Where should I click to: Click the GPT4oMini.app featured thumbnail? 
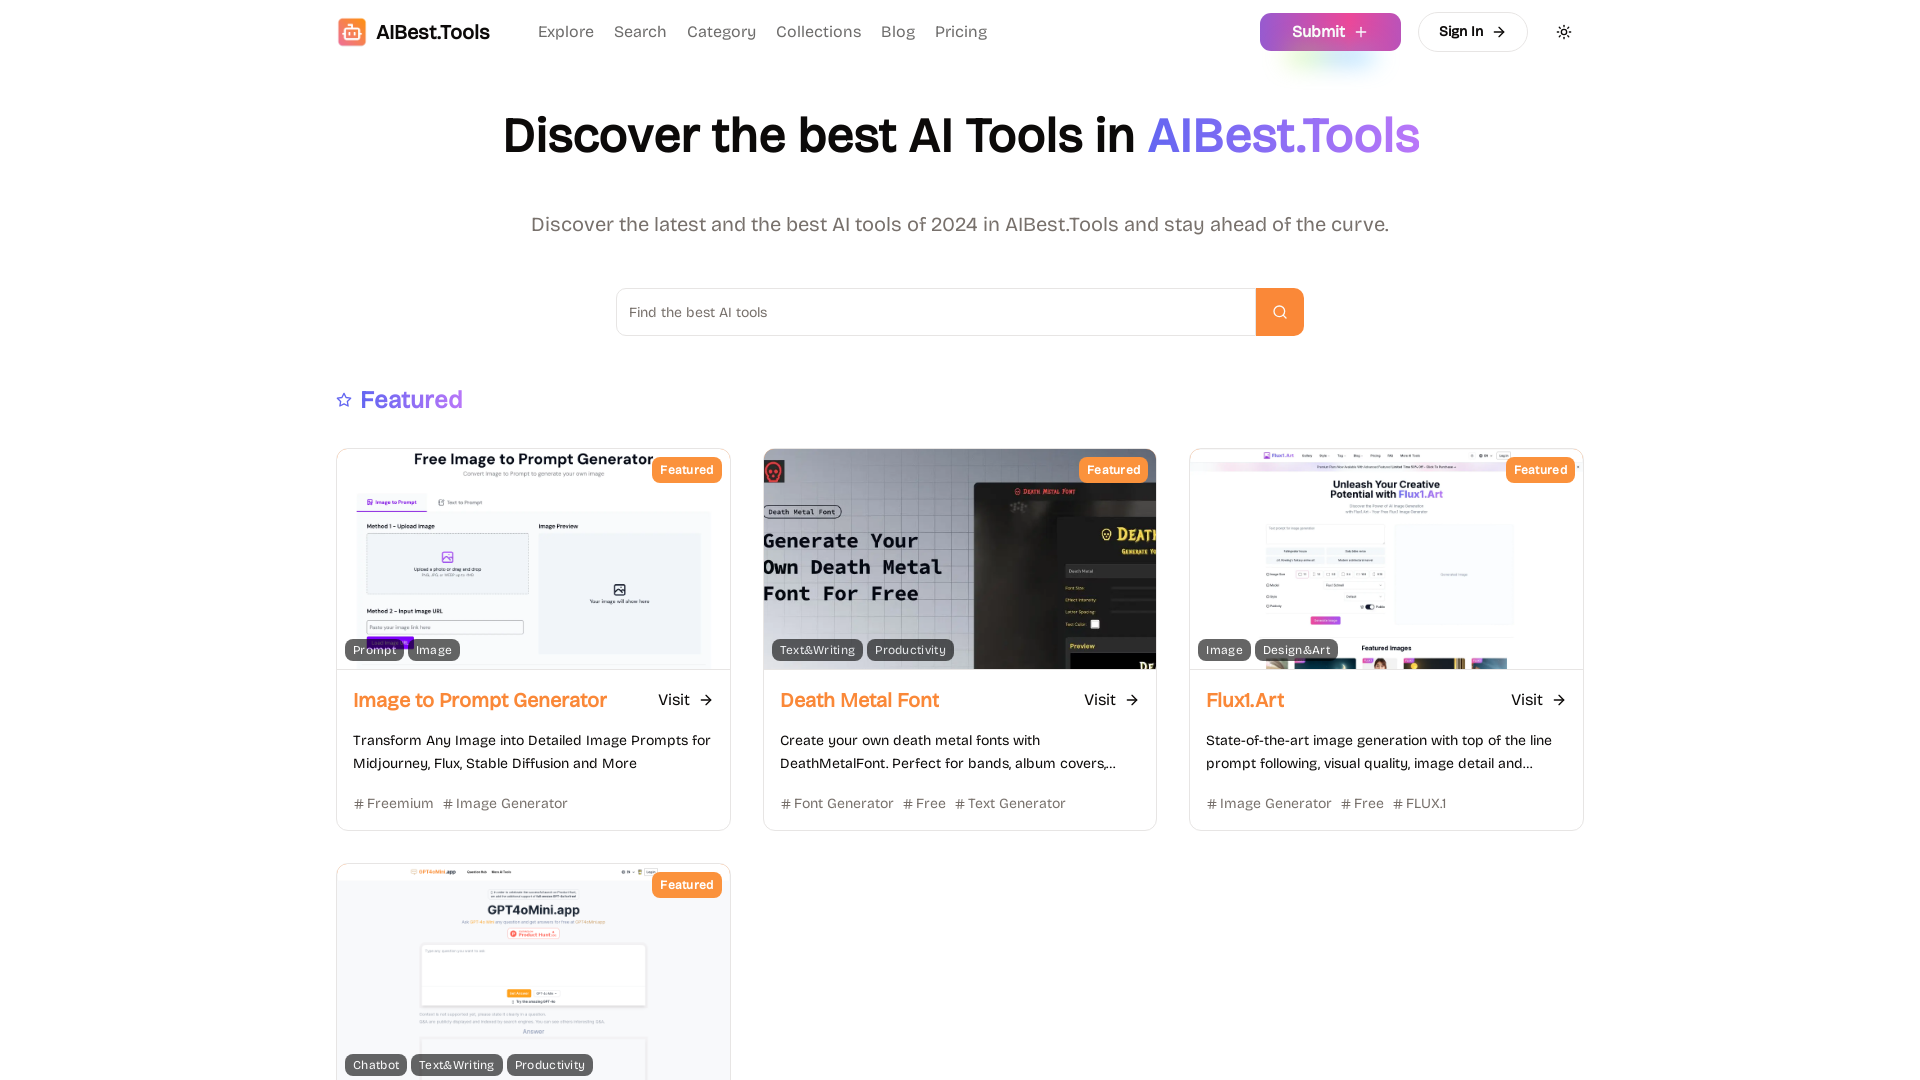(531, 971)
